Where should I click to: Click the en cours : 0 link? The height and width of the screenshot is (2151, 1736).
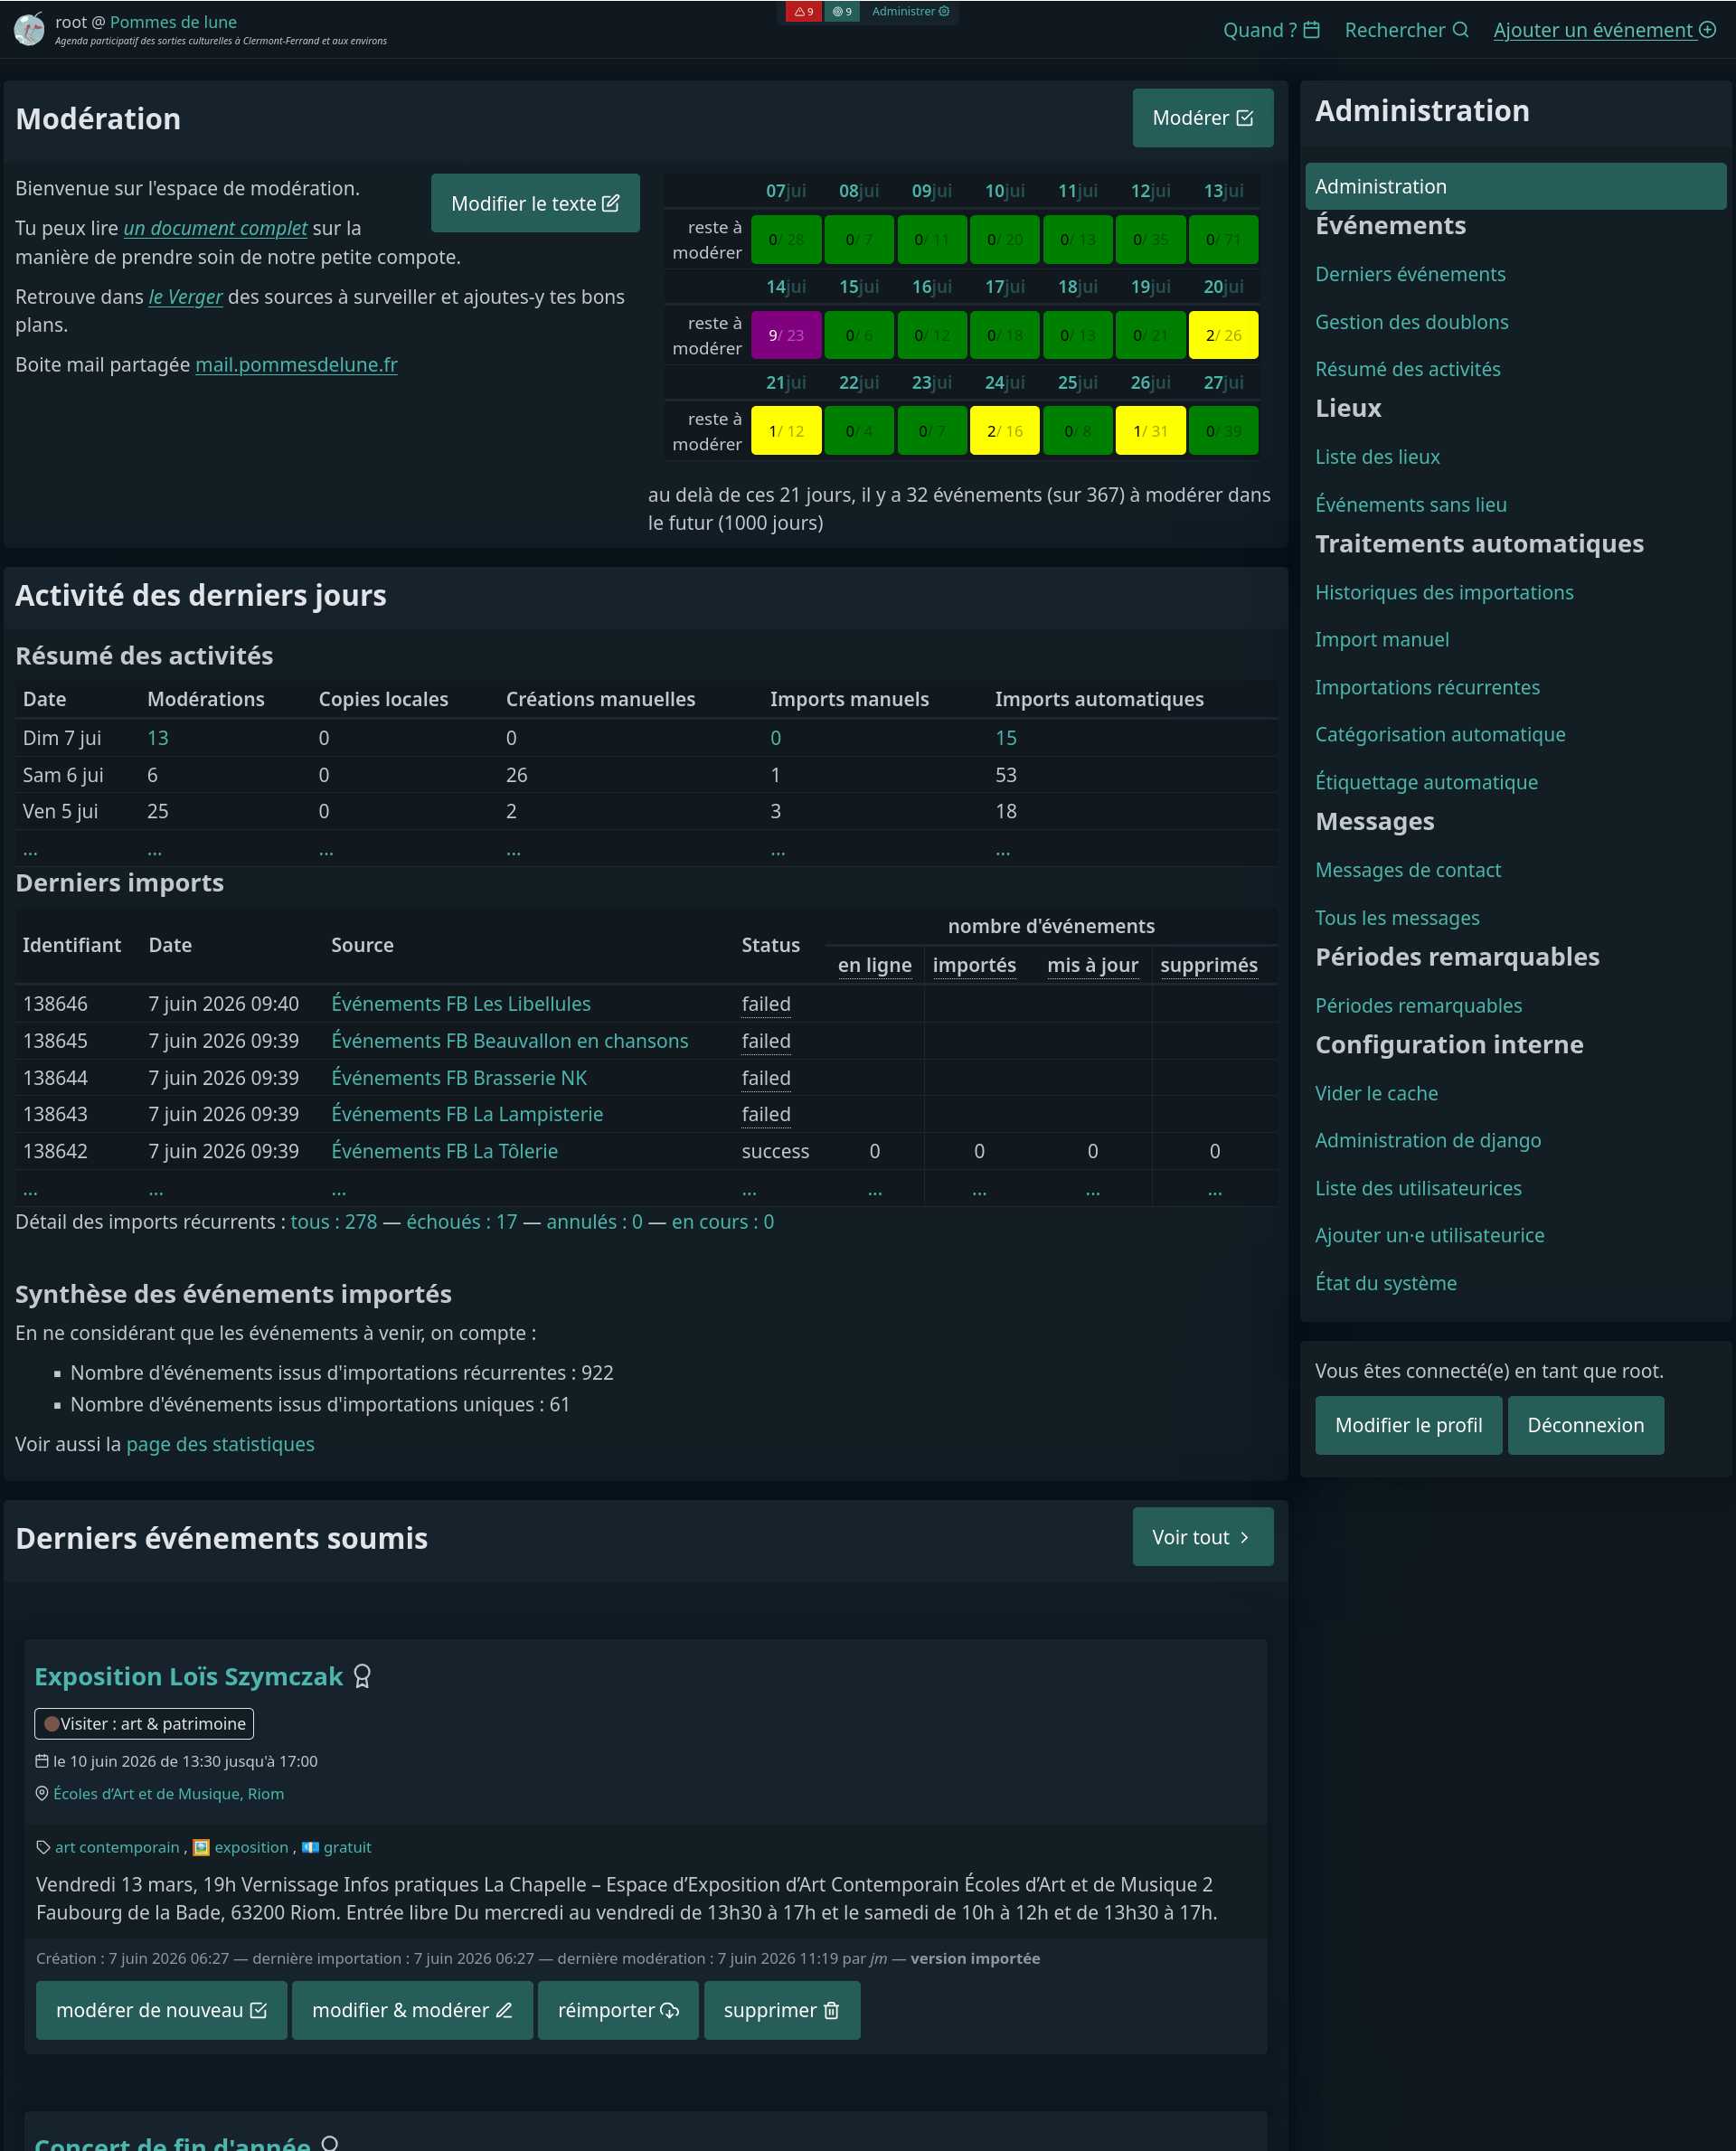click(723, 1222)
